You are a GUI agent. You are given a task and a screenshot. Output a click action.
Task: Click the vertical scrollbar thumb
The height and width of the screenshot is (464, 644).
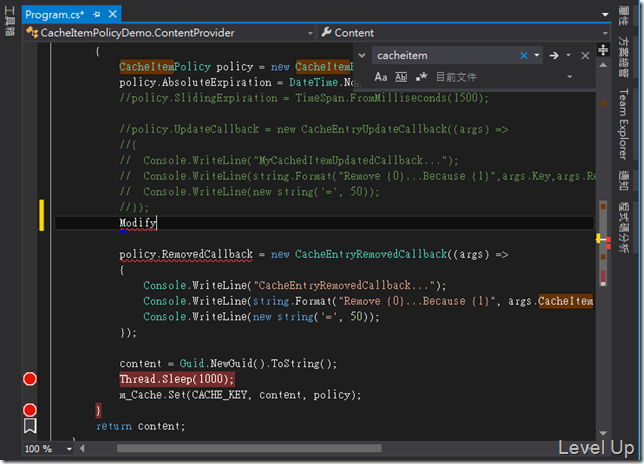[x=603, y=242]
